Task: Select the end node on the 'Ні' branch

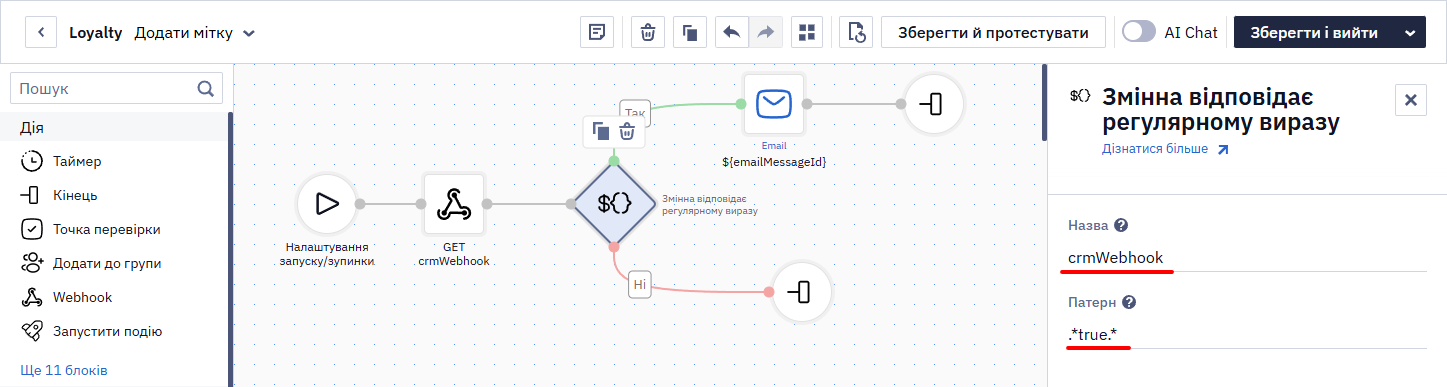Action: point(803,292)
